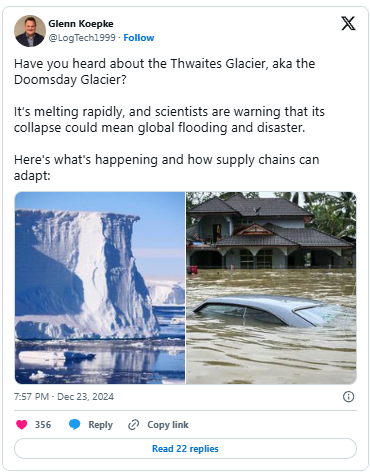Open the @LogTech1999 handle
This screenshot has height=474, width=370.
(x=82, y=38)
